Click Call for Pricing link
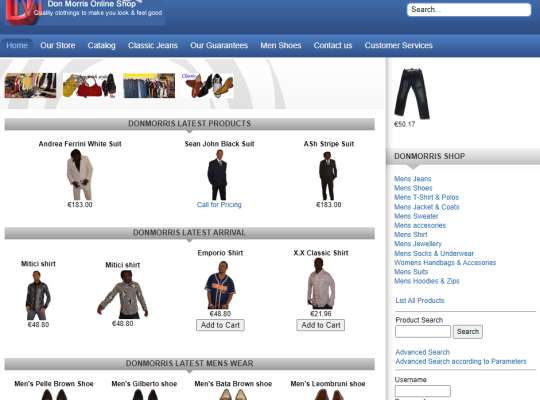The height and width of the screenshot is (400, 540). pyautogui.click(x=219, y=205)
